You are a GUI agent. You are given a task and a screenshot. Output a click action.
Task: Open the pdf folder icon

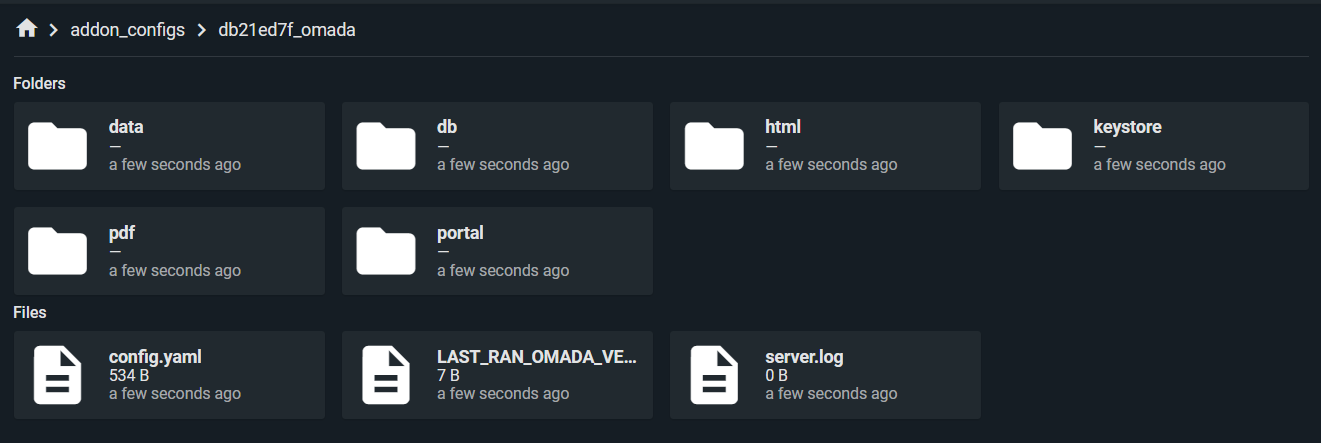click(58, 251)
